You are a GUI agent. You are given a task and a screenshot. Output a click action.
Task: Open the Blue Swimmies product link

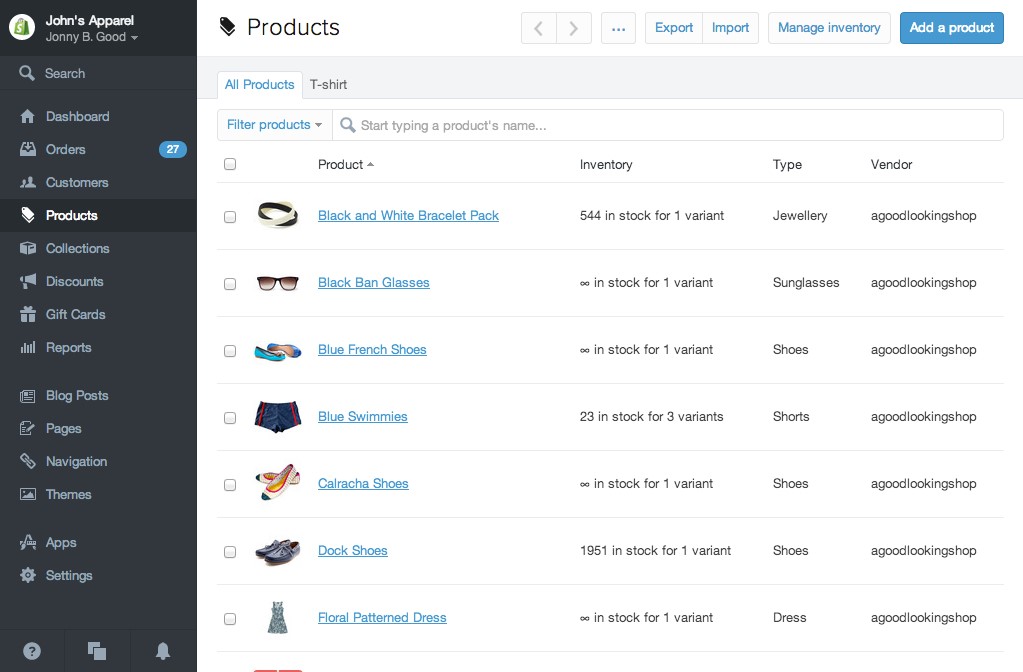pos(362,417)
